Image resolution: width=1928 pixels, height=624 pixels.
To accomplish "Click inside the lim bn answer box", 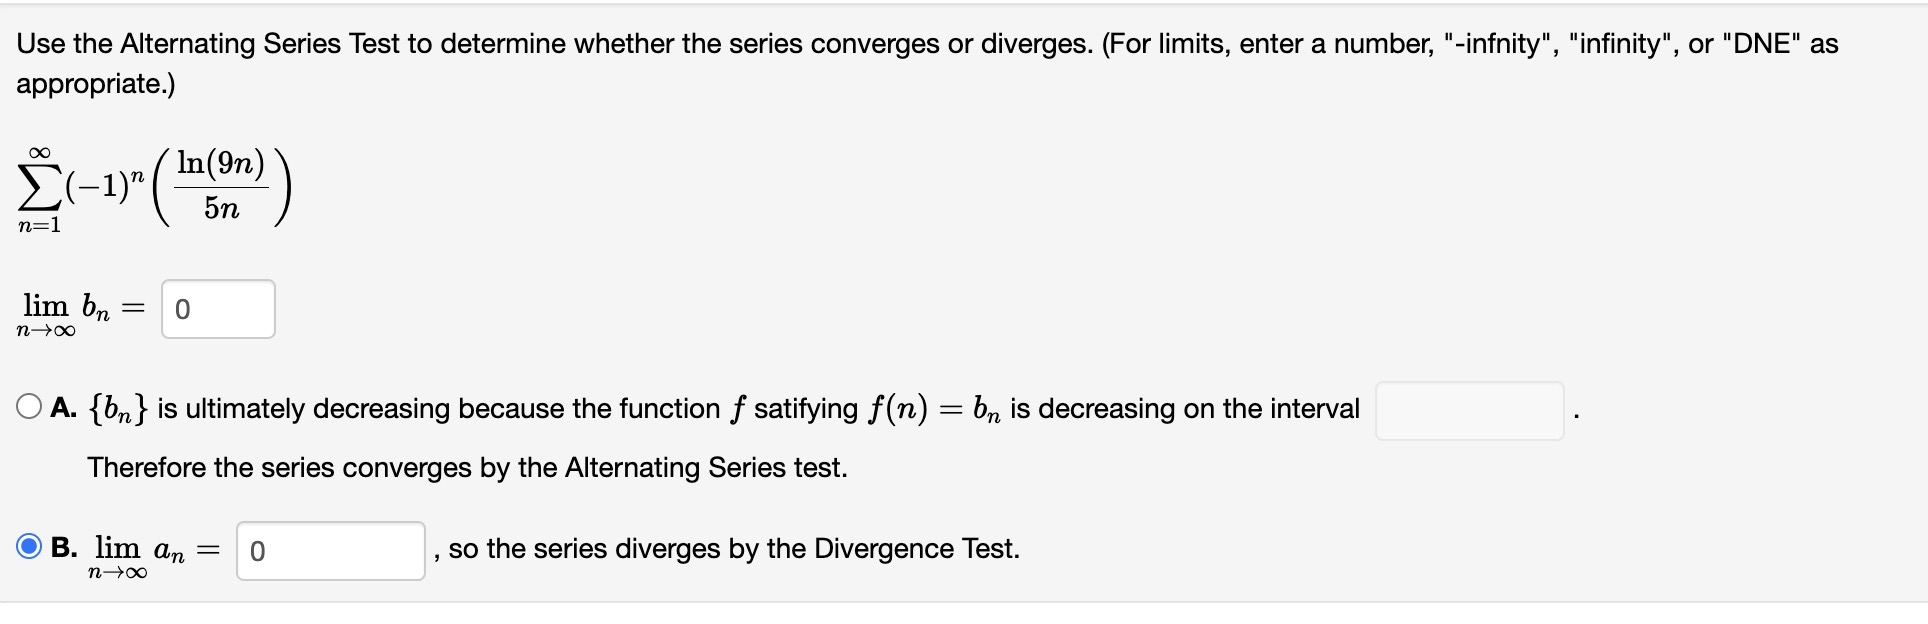I will (x=218, y=309).
